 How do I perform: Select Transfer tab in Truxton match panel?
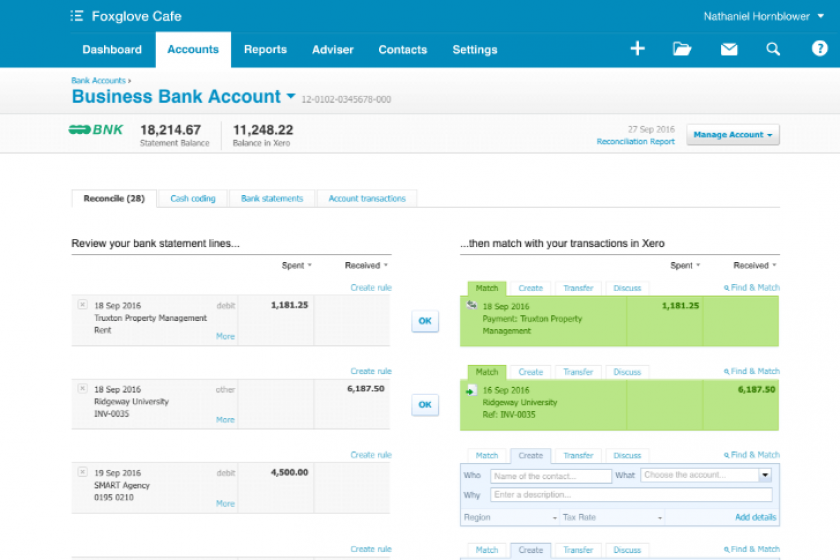point(578,288)
